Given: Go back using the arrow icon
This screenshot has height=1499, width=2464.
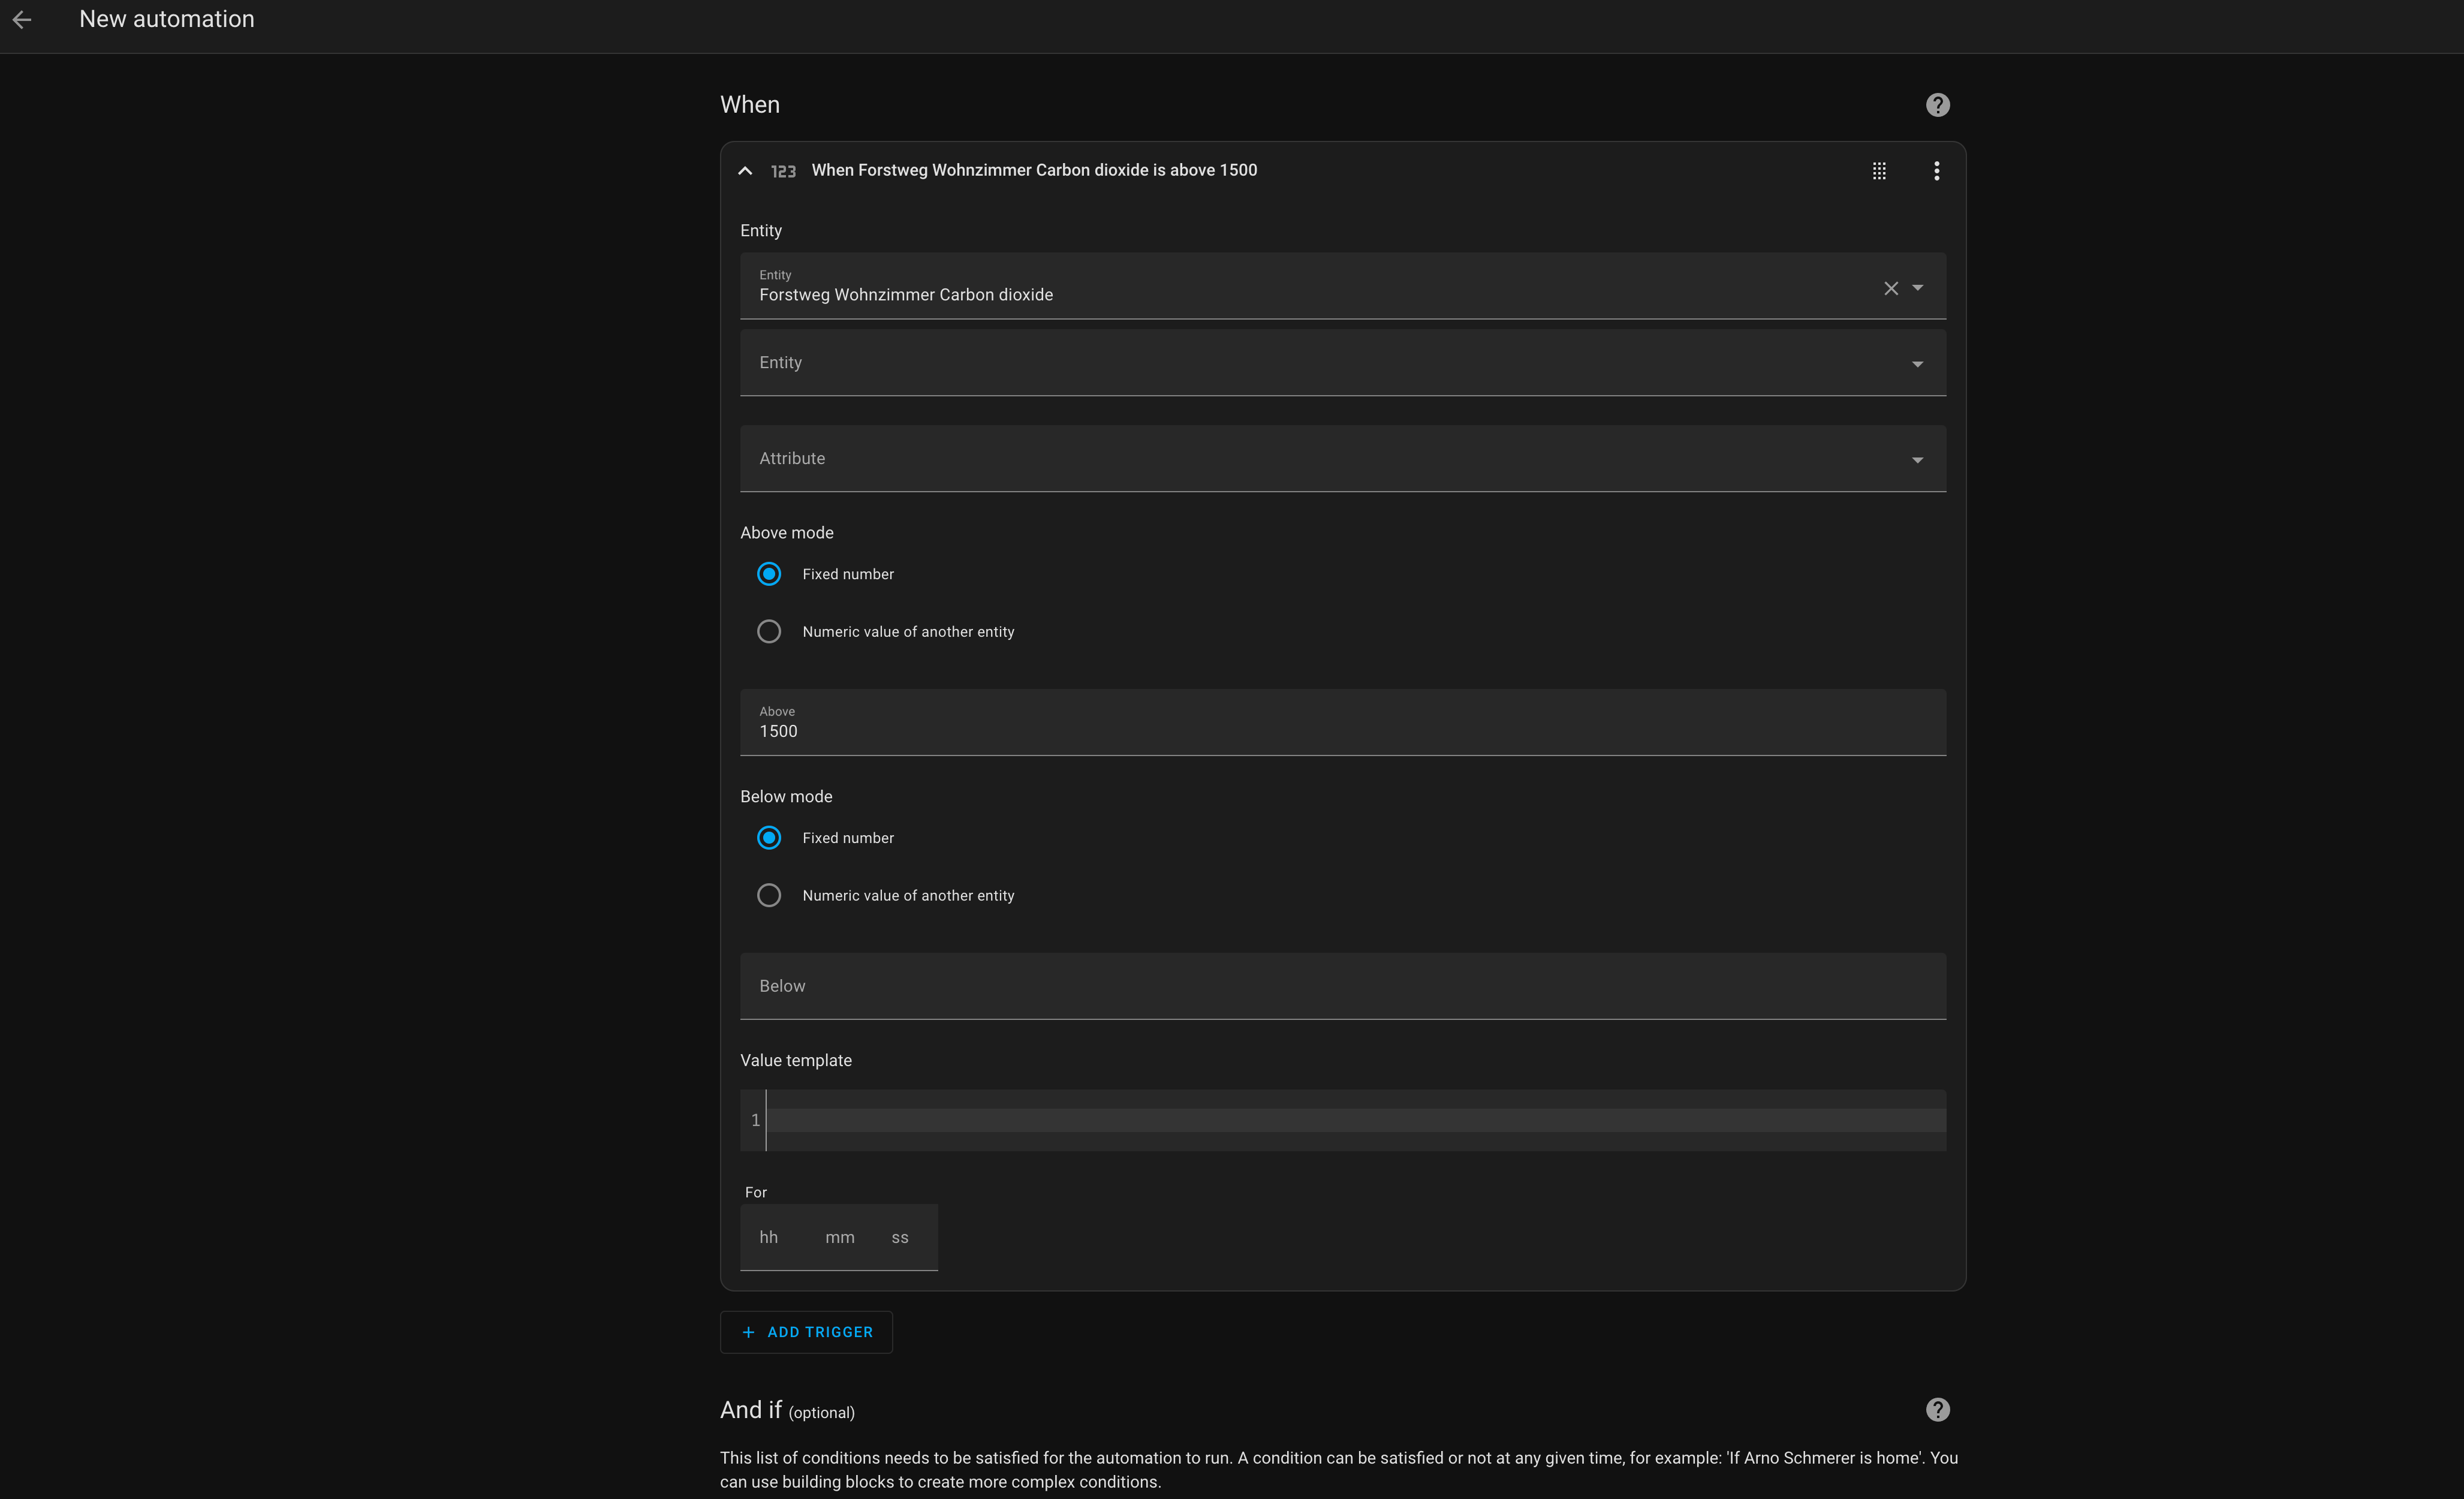Looking at the screenshot, I should tap(22, 19).
